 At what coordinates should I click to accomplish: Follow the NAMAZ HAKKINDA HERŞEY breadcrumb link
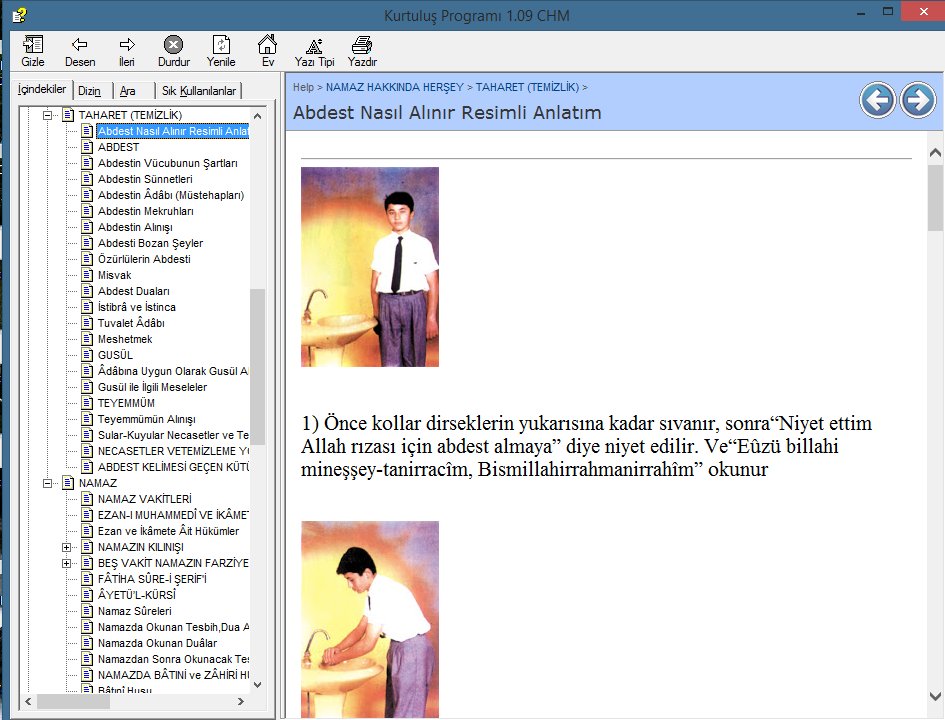point(396,87)
